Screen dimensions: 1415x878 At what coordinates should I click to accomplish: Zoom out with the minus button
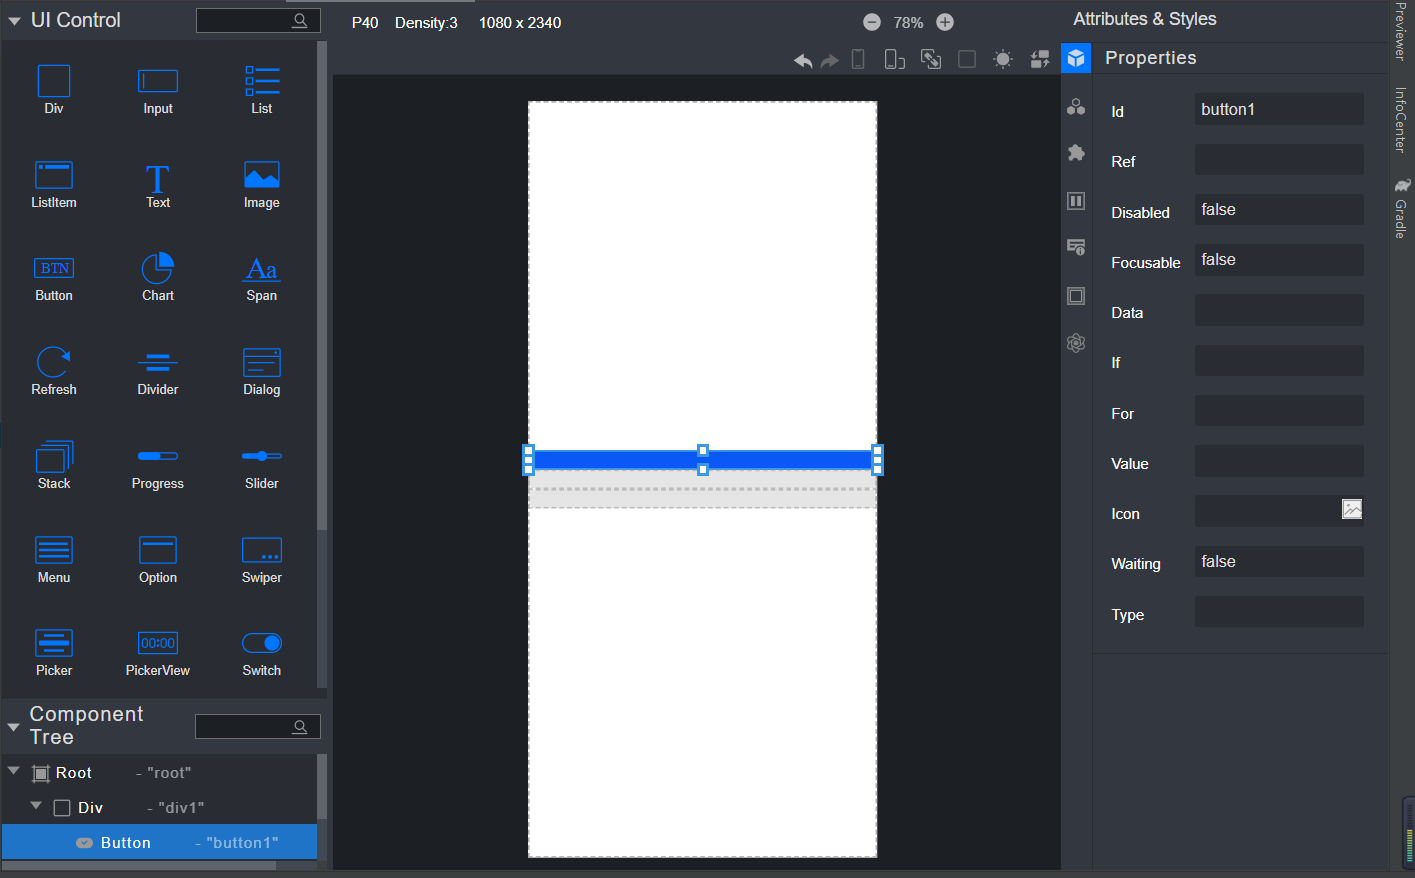click(x=872, y=22)
